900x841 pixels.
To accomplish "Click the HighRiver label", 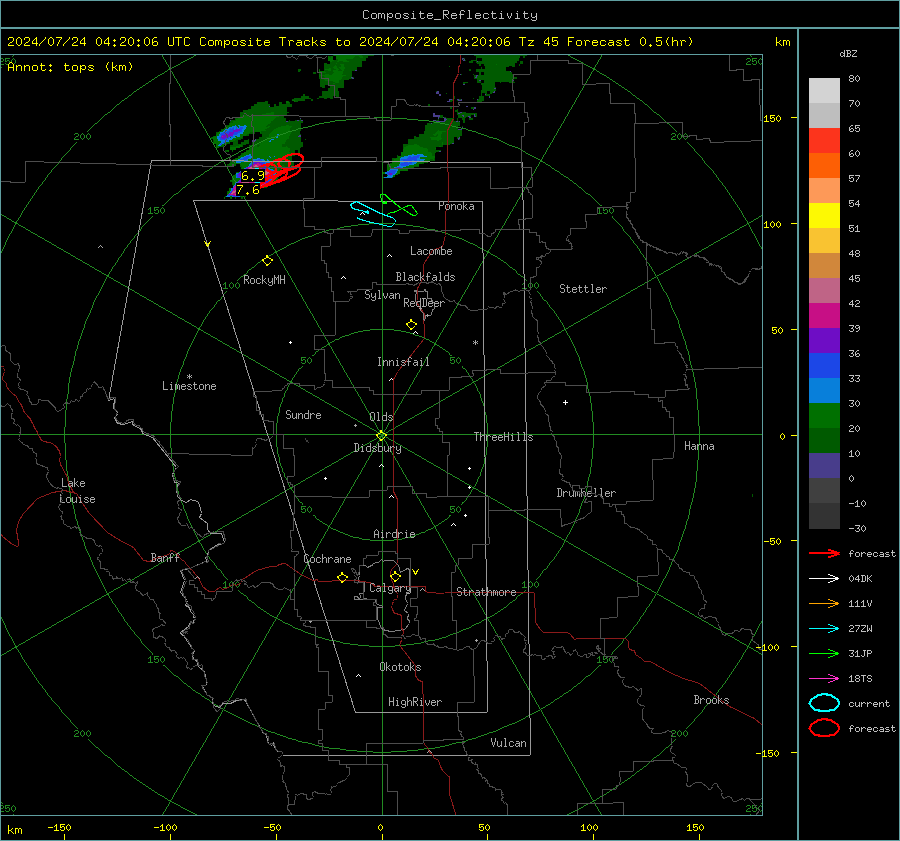I will click(415, 702).
